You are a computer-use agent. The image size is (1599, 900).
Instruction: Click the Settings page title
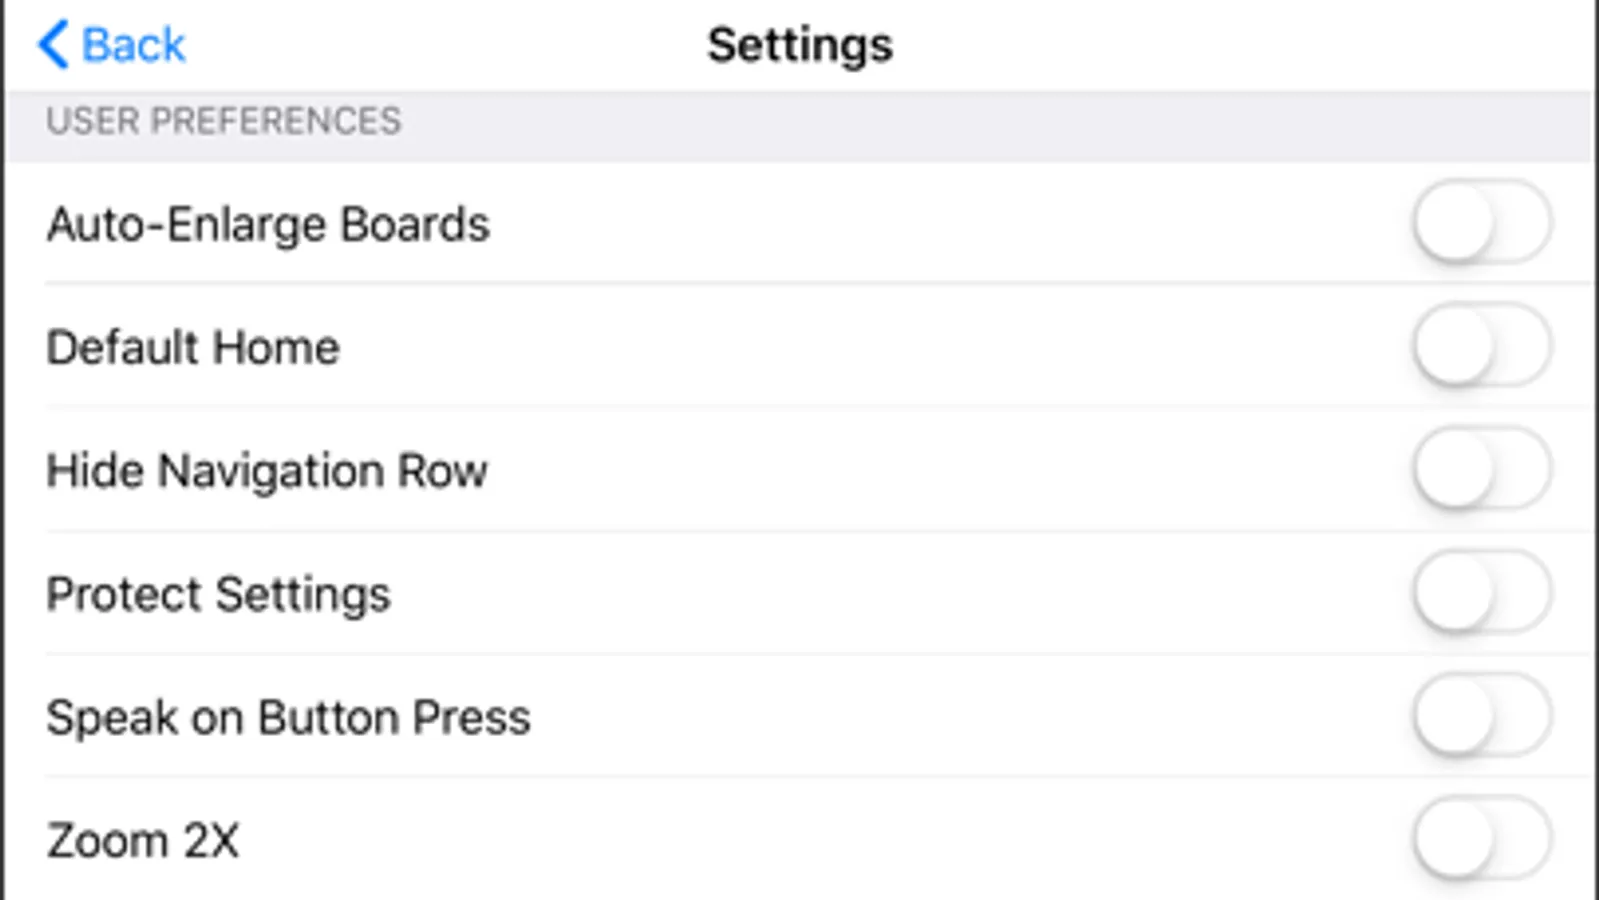pos(799,45)
